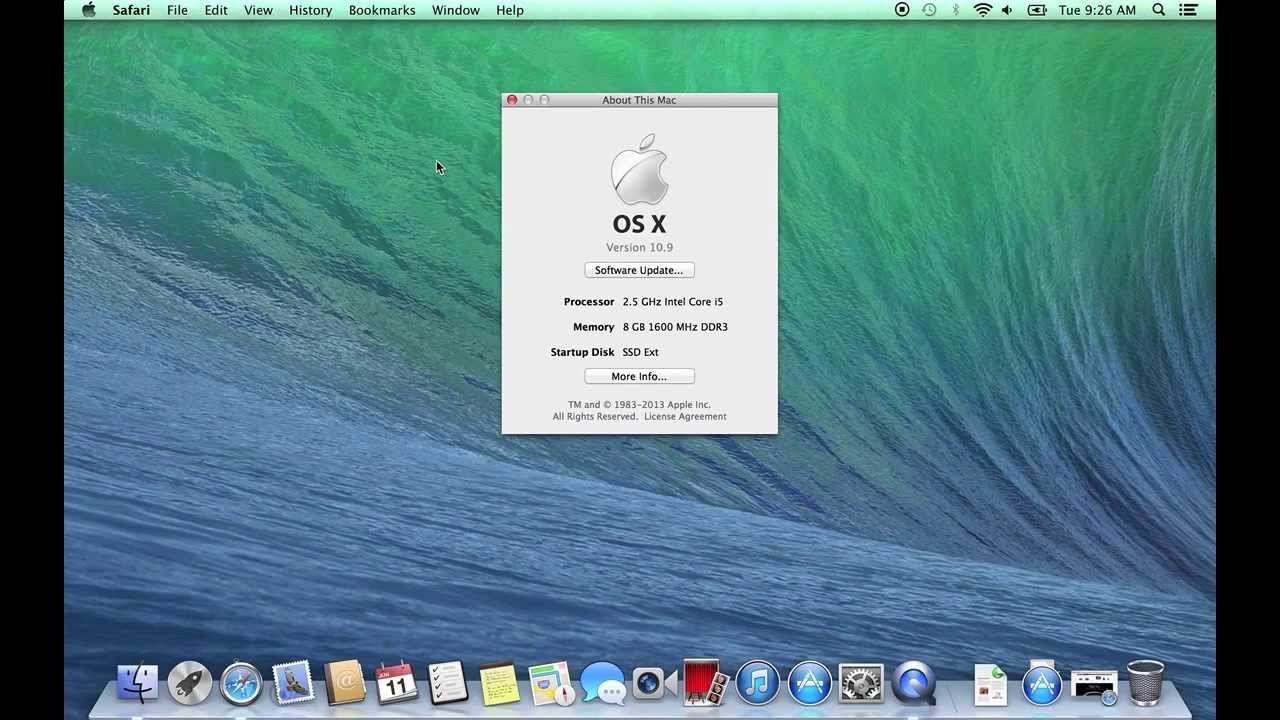Viewport: 1280px width, 720px height.
Task: Open Applications folder stack in Dock
Action: [x=1042, y=684]
